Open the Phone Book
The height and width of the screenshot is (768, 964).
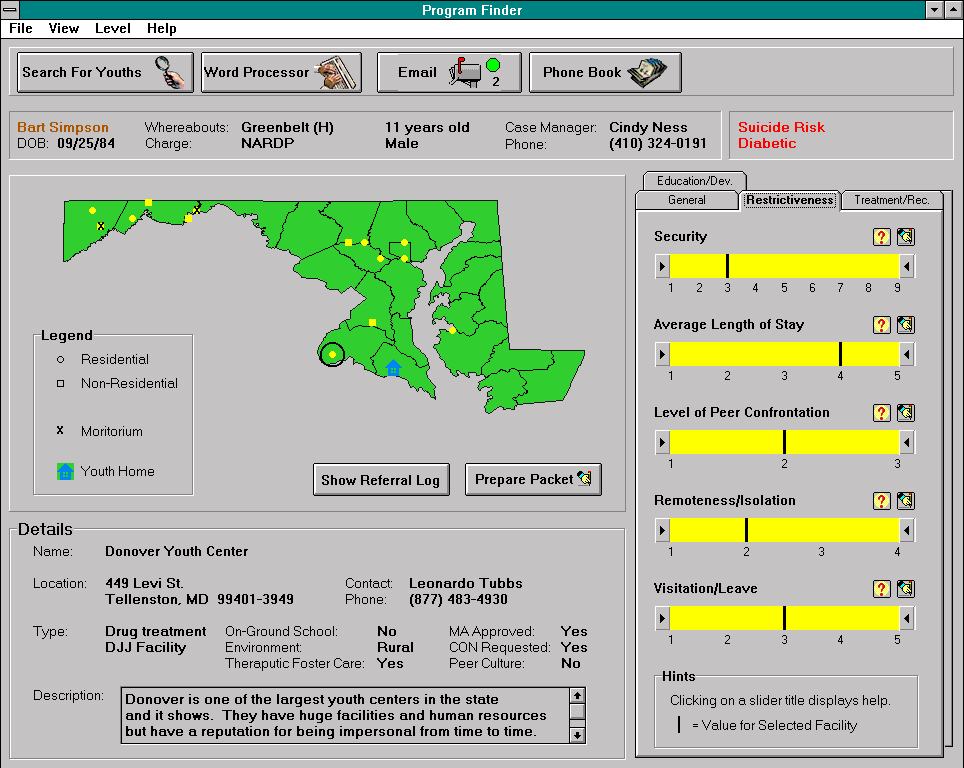click(x=604, y=73)
